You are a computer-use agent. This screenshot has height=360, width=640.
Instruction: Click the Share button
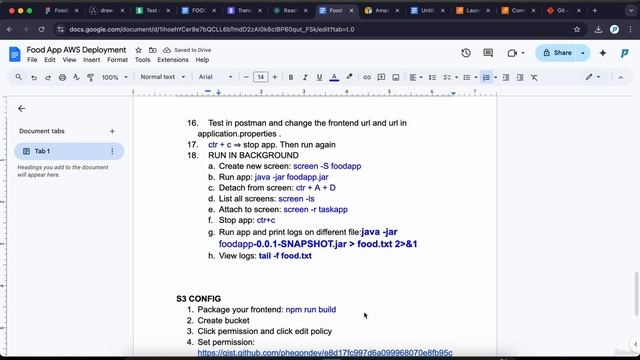coord(557,53)
